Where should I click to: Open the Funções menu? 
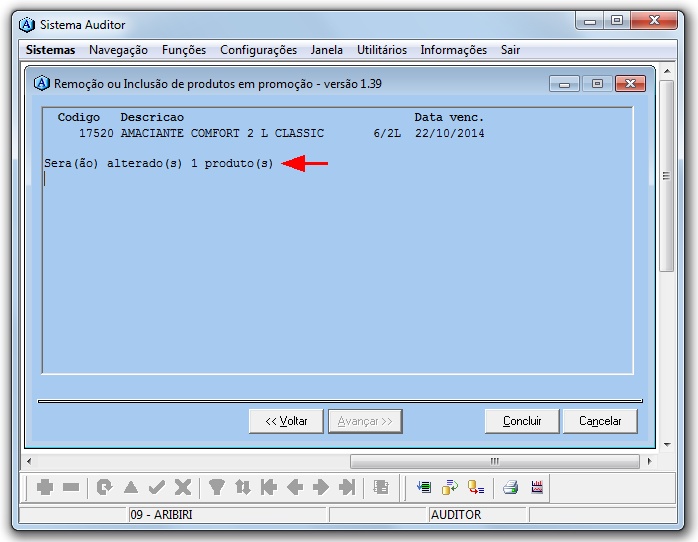click(184, 50)
